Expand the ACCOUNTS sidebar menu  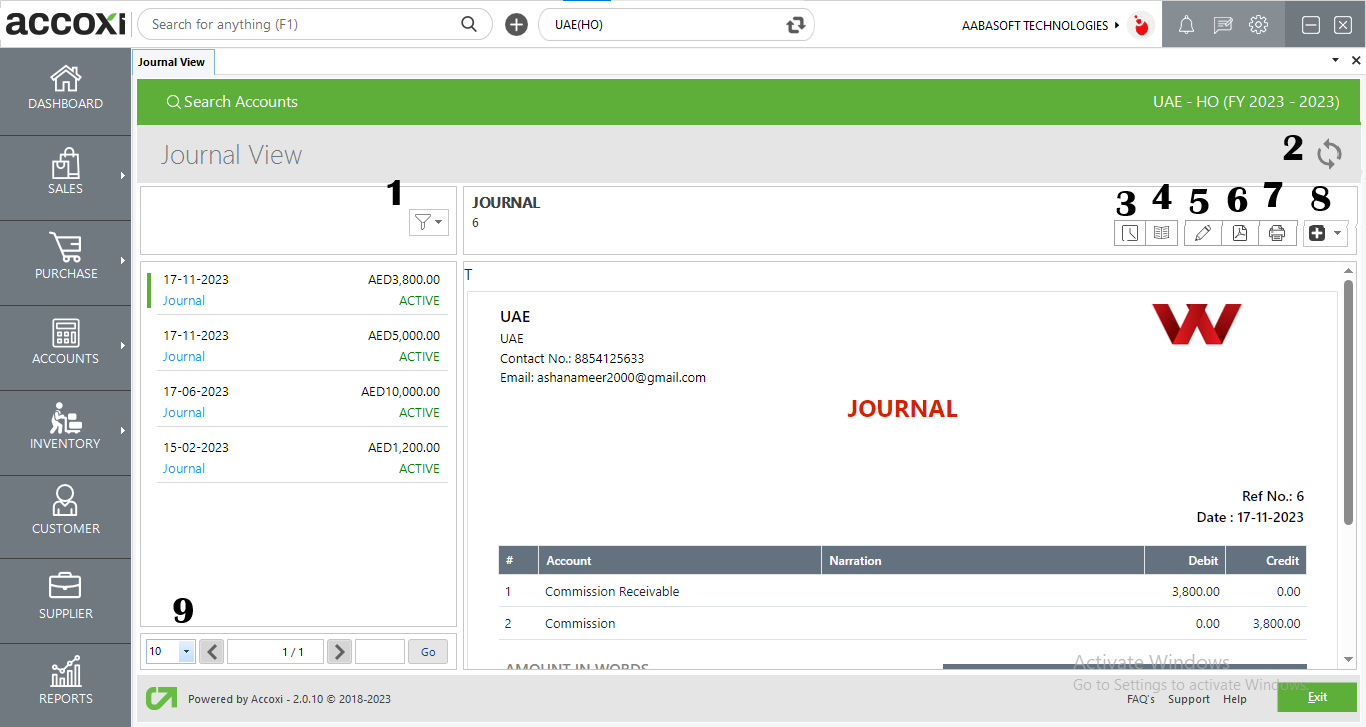pos(65,347)
